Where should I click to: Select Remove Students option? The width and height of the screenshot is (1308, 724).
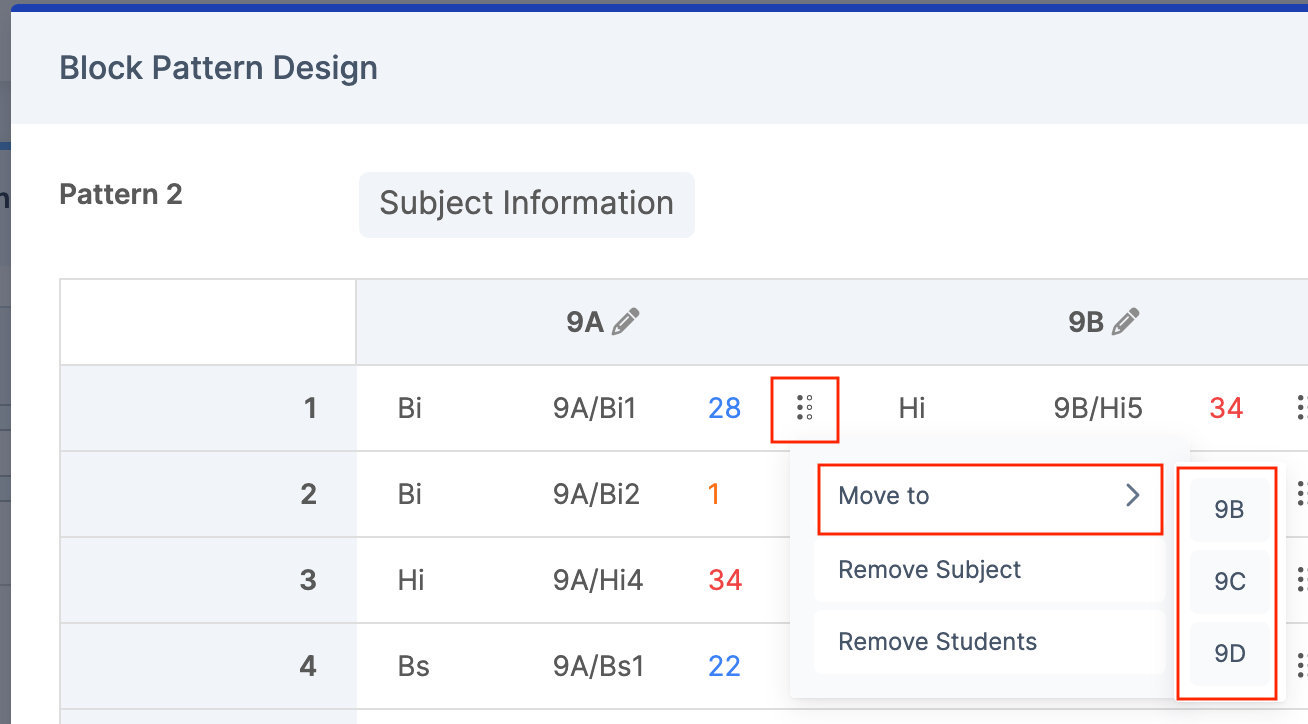[x=990, y=642]
